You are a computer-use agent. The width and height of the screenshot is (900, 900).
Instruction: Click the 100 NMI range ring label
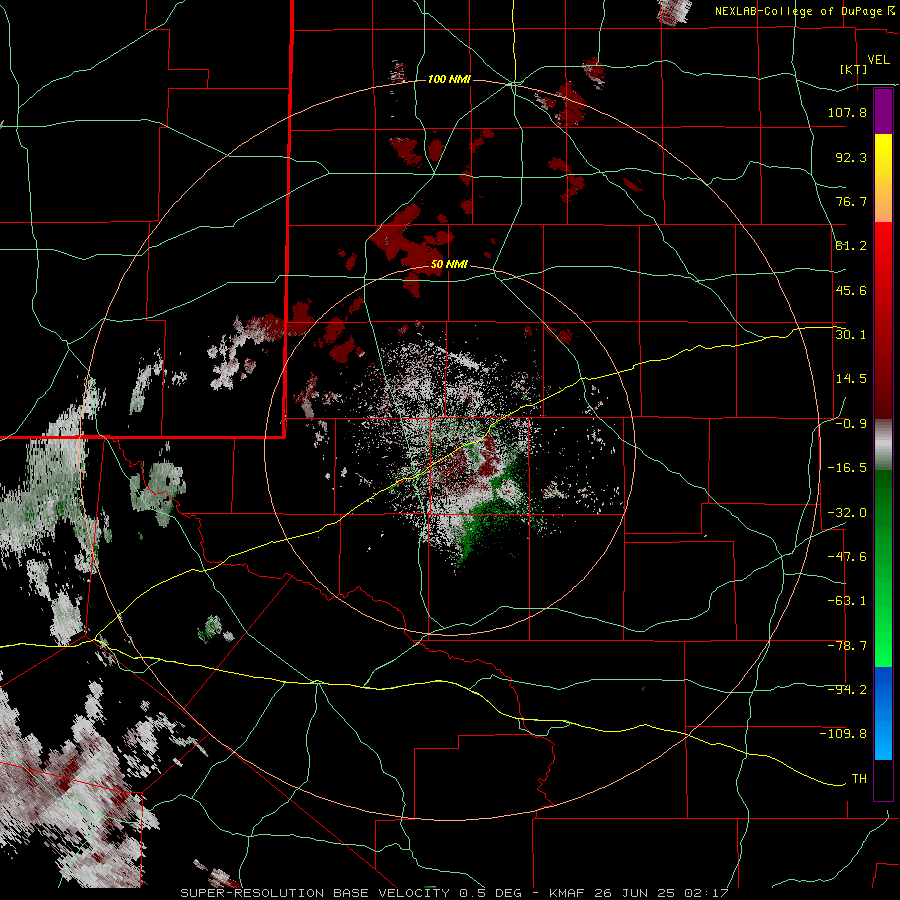coord(449,79)
